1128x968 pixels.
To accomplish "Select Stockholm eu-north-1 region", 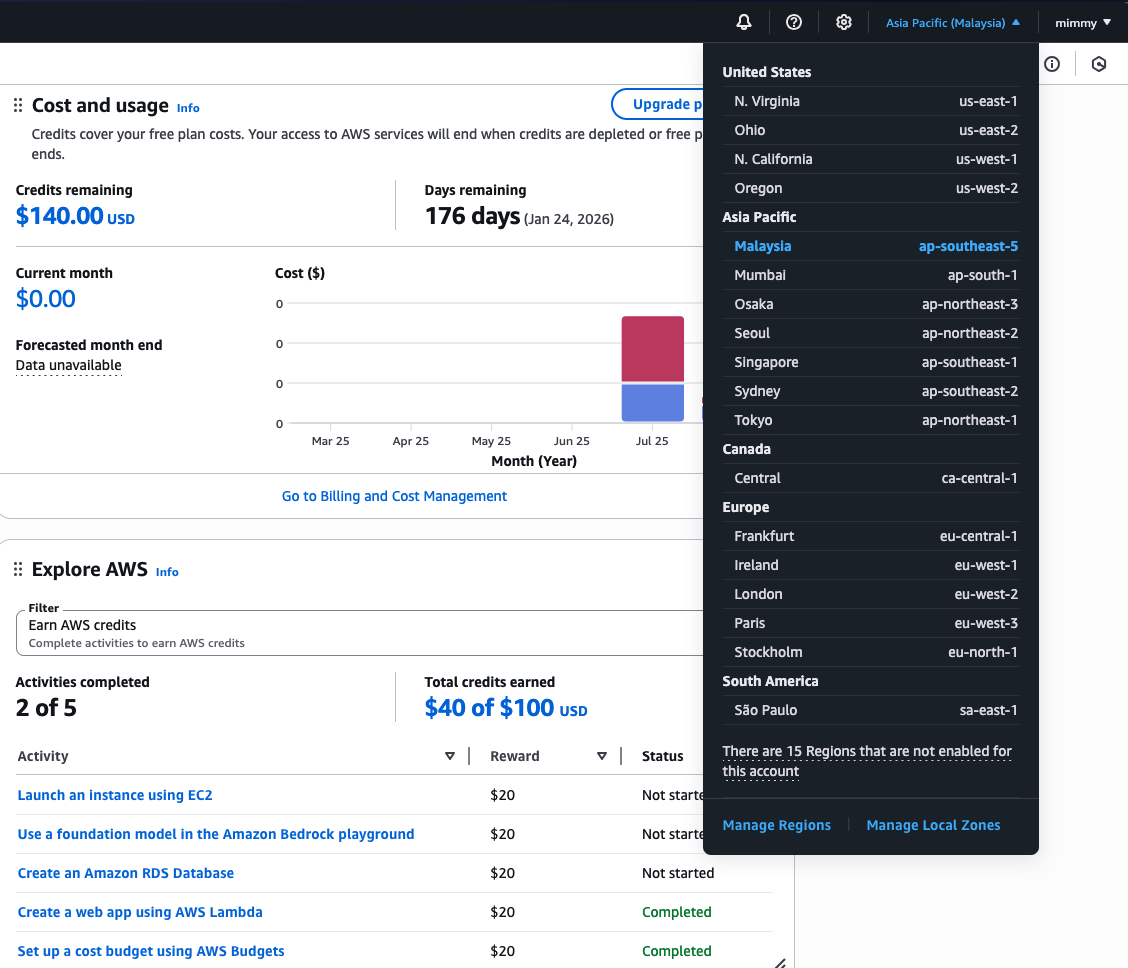I will (870, 652).
